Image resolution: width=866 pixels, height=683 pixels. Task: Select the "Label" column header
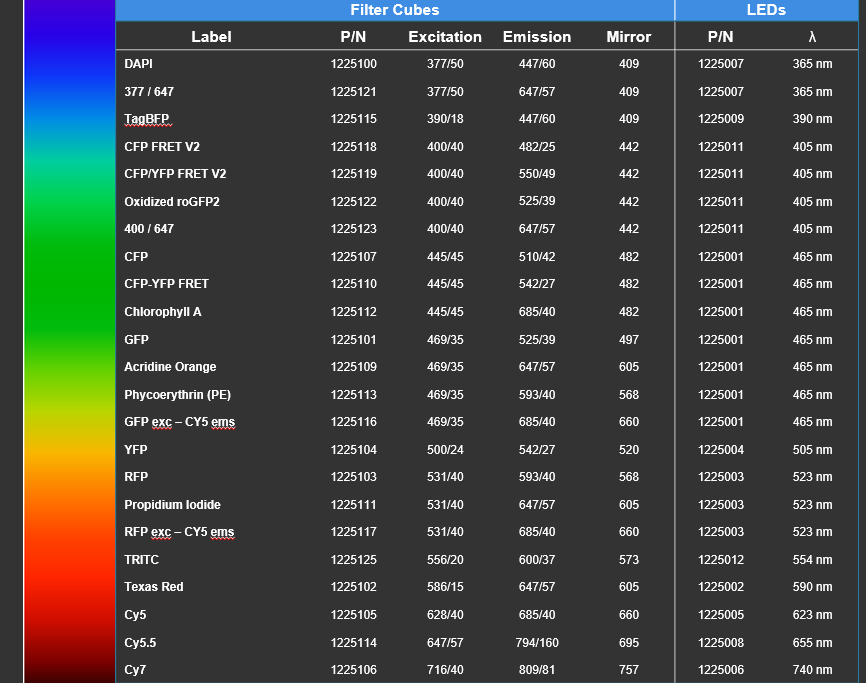click(211, 37)
